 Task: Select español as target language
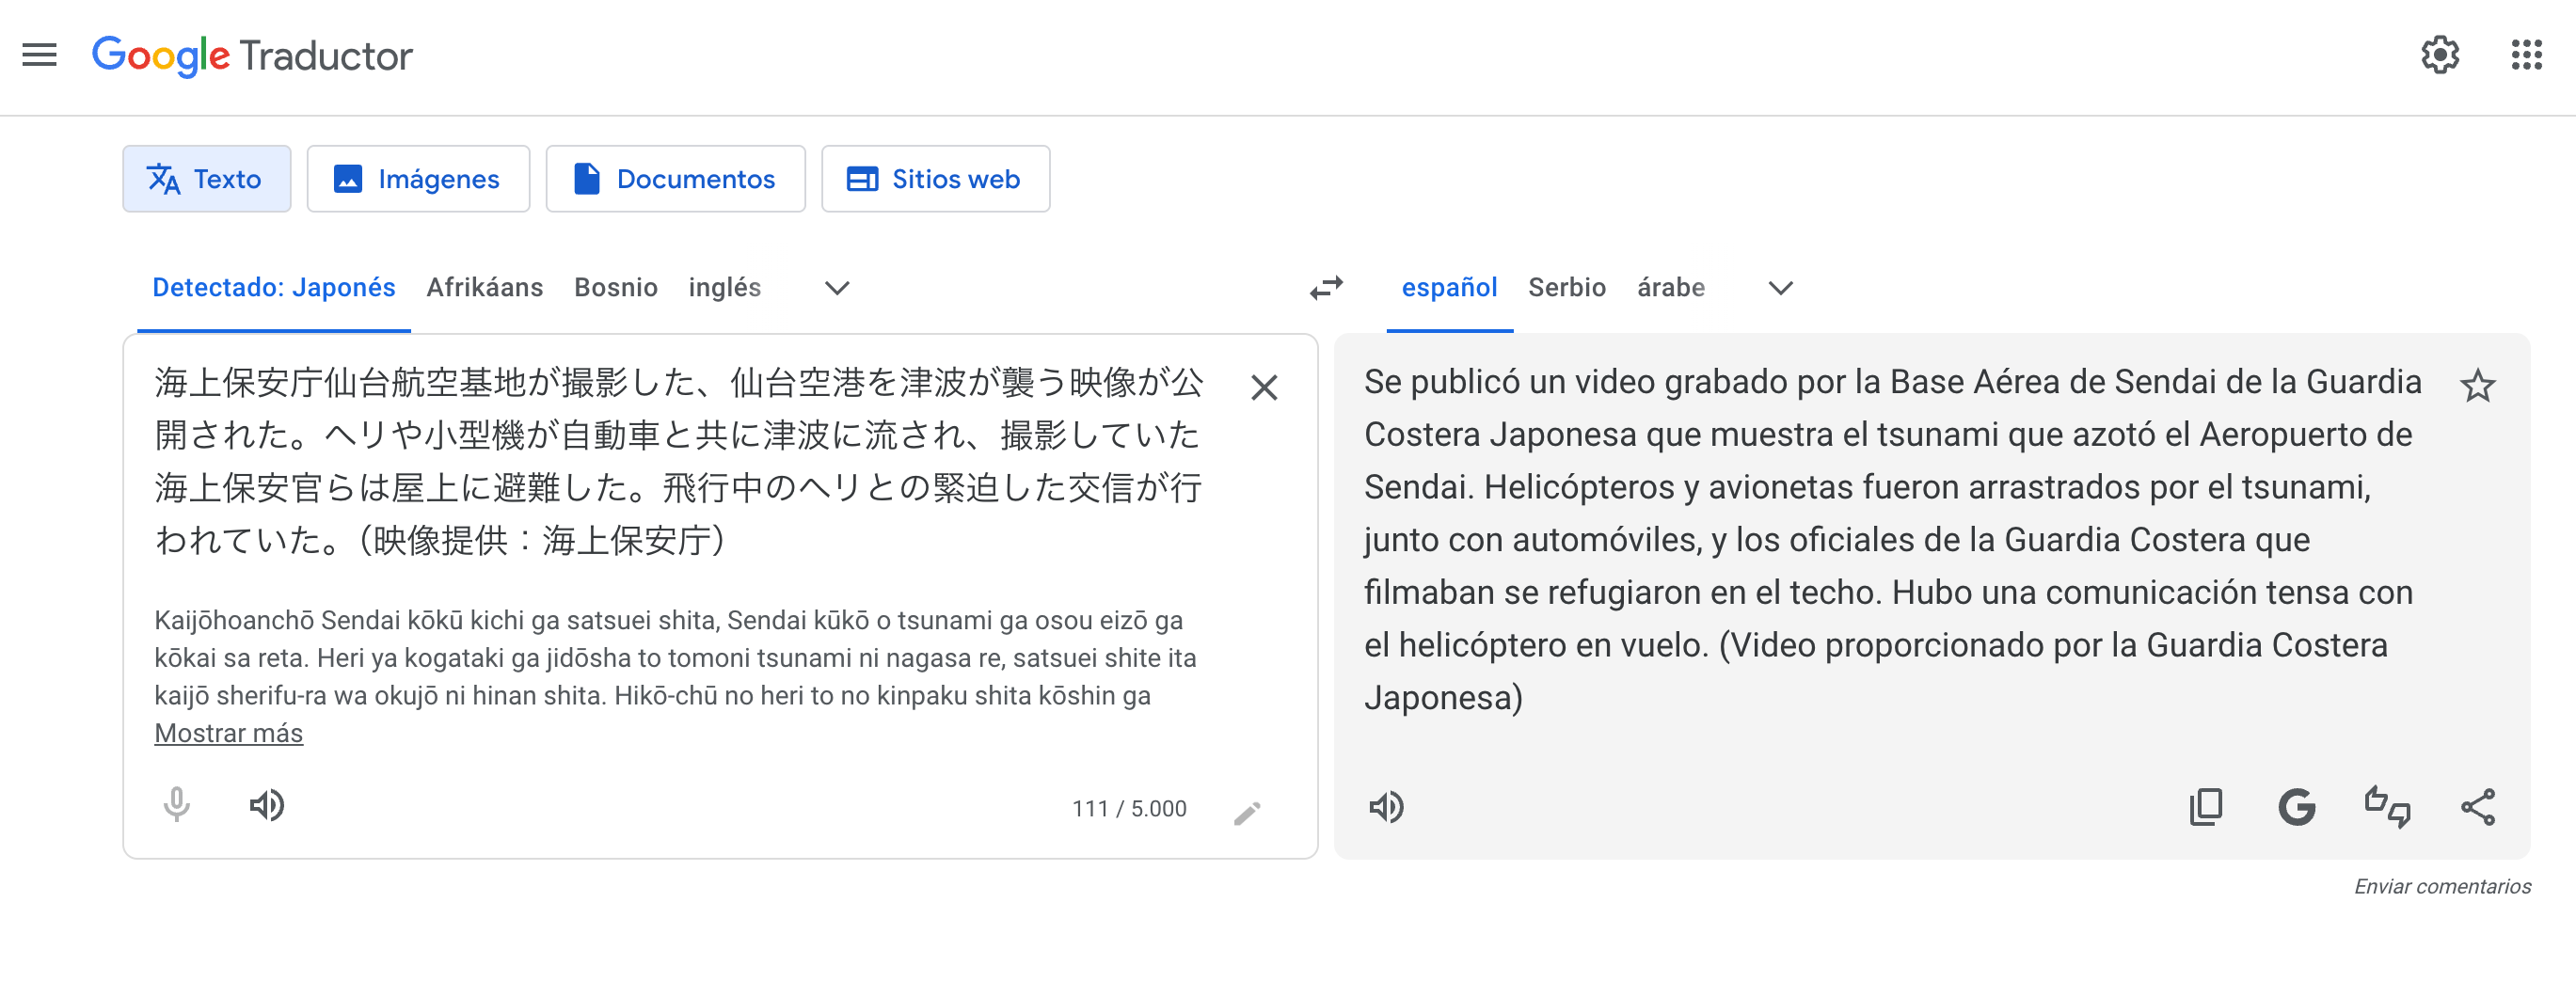[x=1449, y=288]
